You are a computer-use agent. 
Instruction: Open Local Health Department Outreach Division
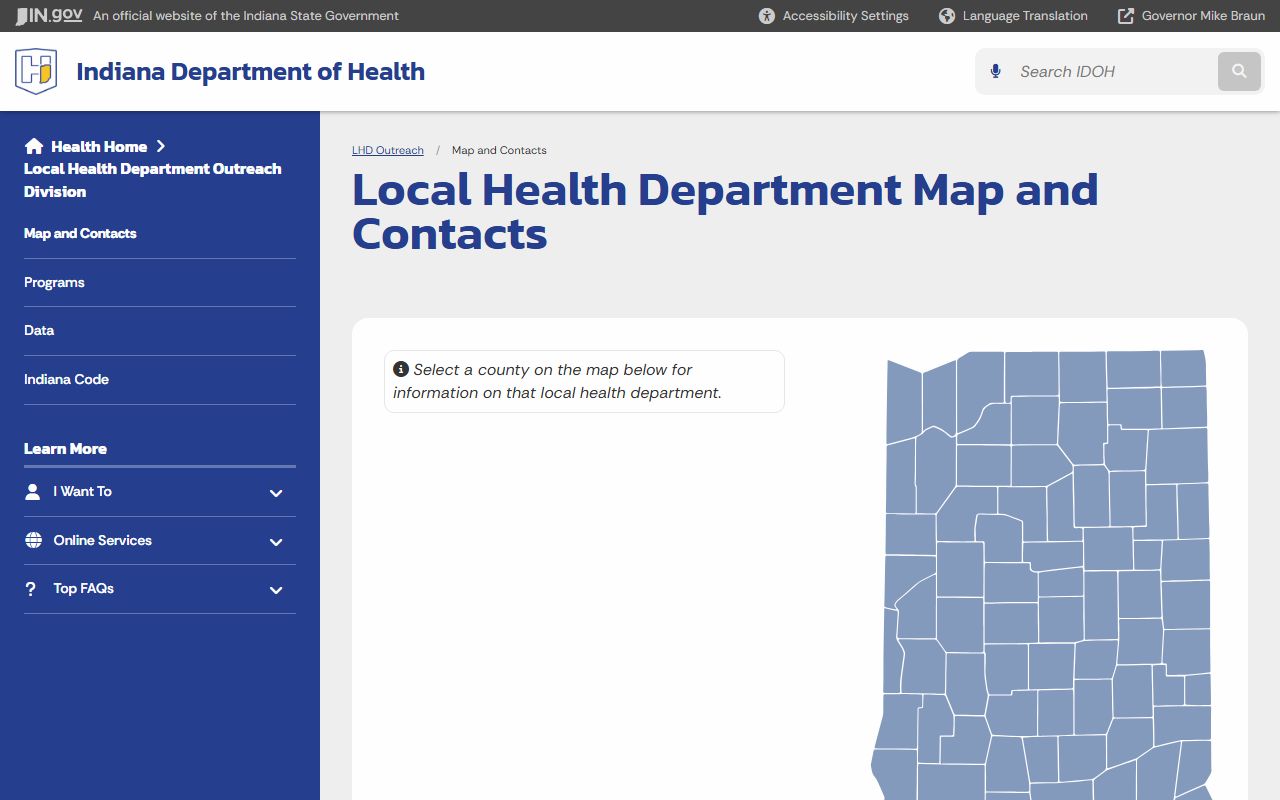pos(153,180)
